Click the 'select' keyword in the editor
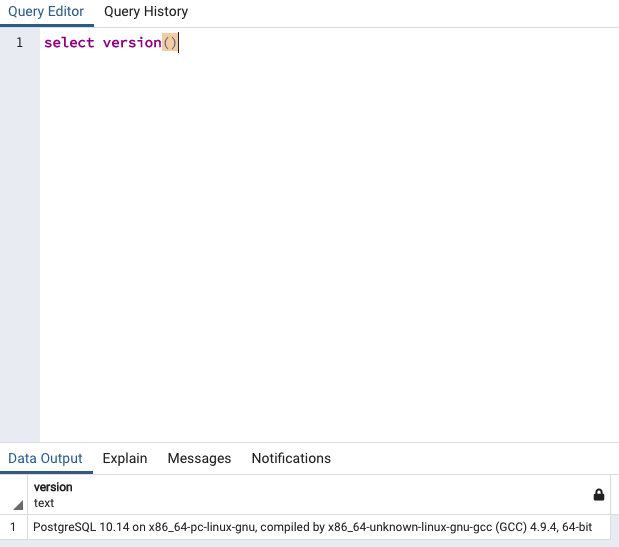Viewport: 619px width, 547px height. [69, 42]
